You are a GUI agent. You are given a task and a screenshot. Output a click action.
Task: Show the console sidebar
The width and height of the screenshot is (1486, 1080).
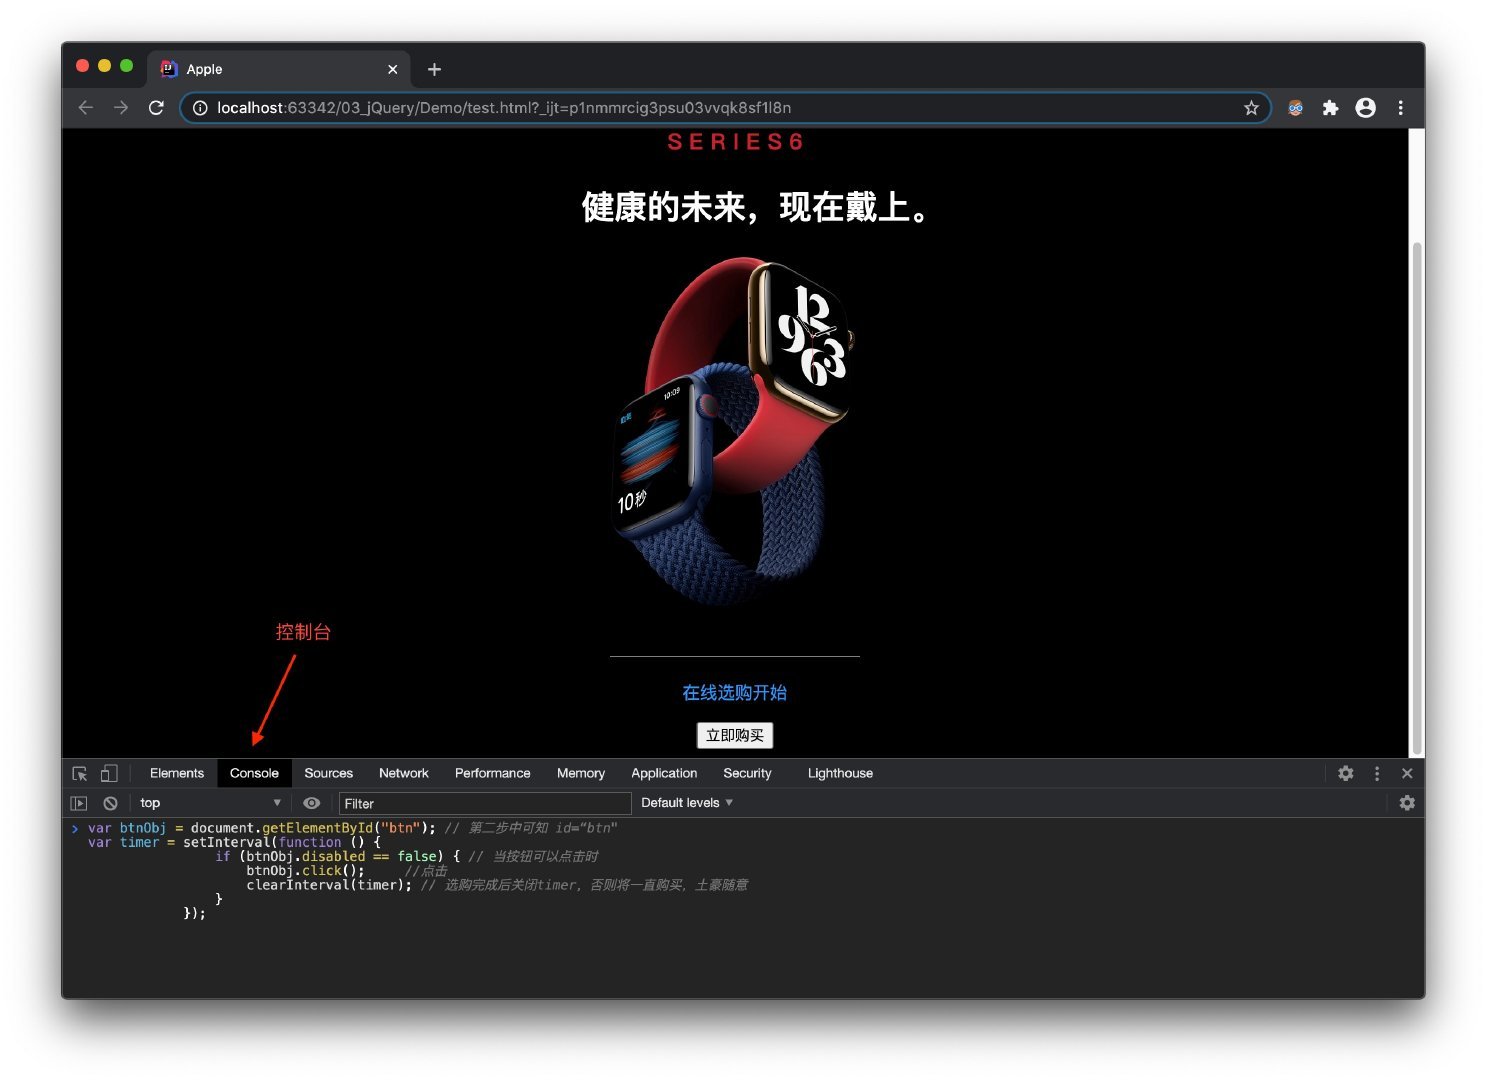(79, 803)
